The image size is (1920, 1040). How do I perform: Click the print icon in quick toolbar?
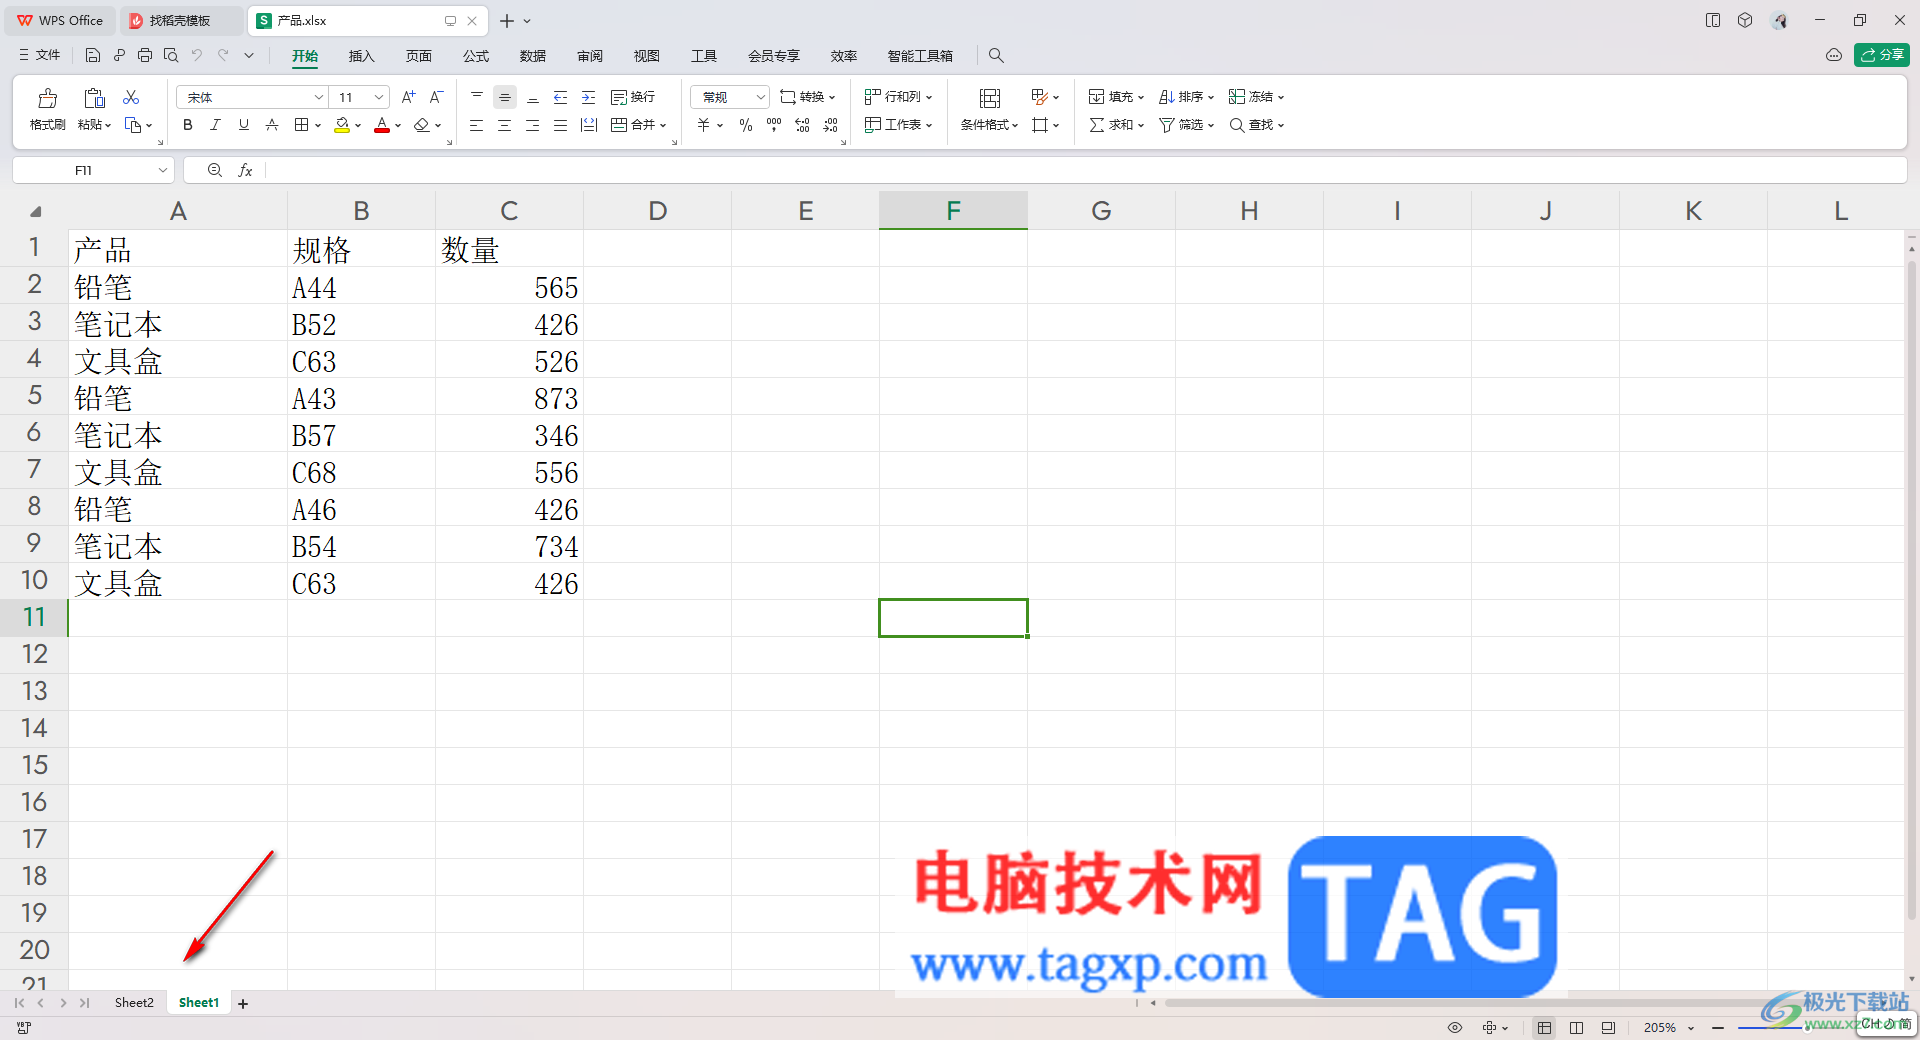145,55
